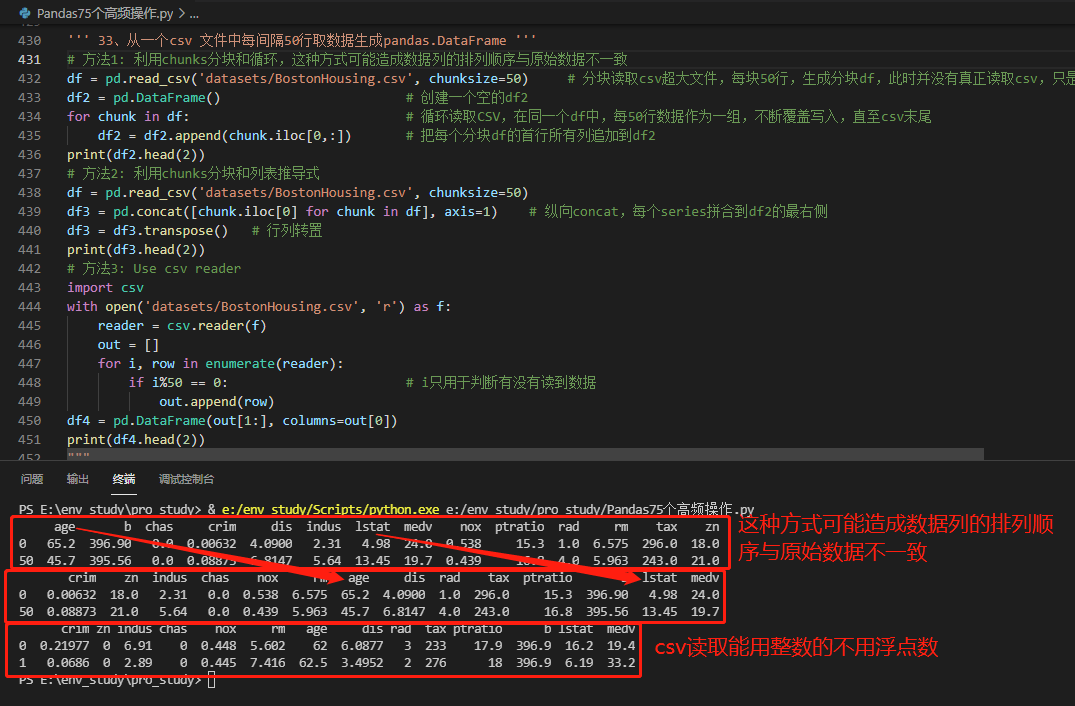Click the comment '# i只用于判断有没有读到数据'

point(501,382)
